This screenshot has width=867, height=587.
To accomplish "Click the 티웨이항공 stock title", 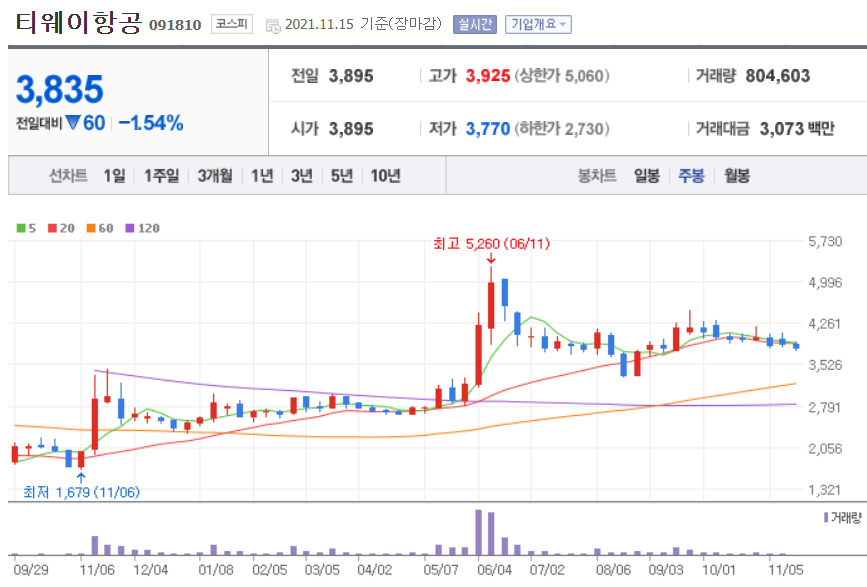I will point(79,23).
